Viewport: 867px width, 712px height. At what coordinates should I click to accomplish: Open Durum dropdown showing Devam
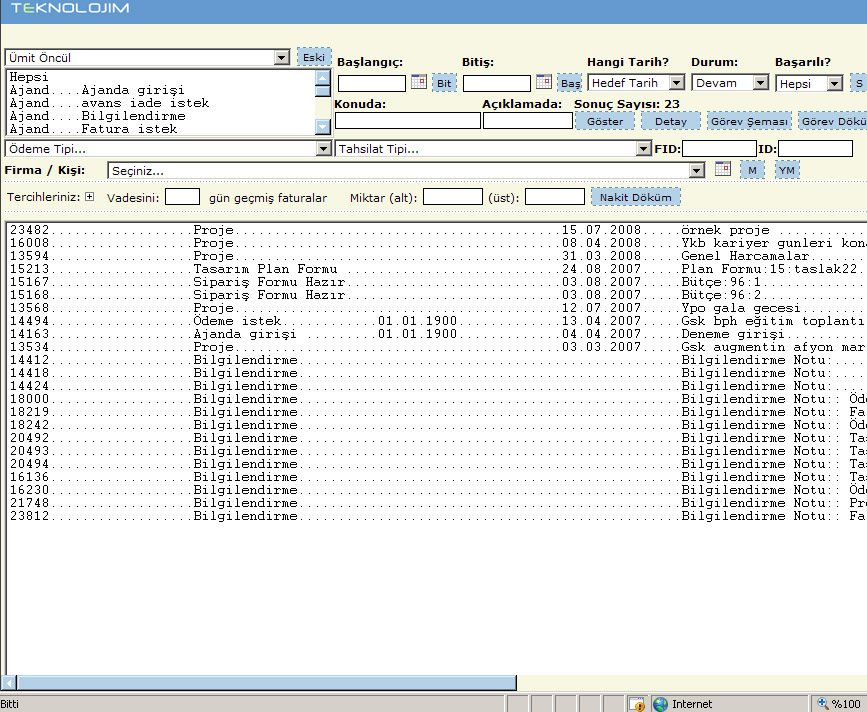coord(730,83)
